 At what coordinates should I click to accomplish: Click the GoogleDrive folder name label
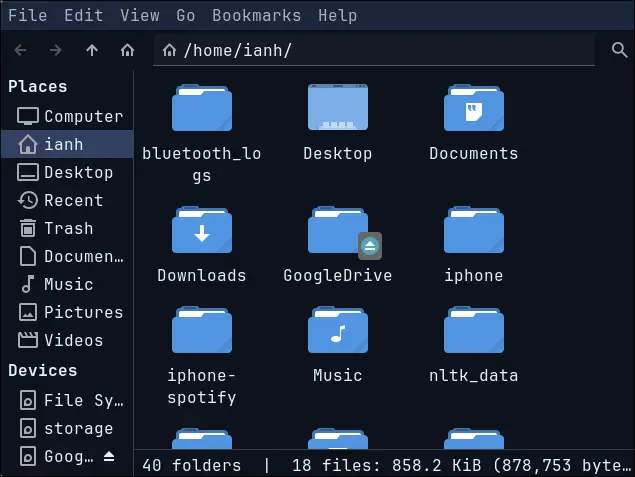tap(338, 275)
